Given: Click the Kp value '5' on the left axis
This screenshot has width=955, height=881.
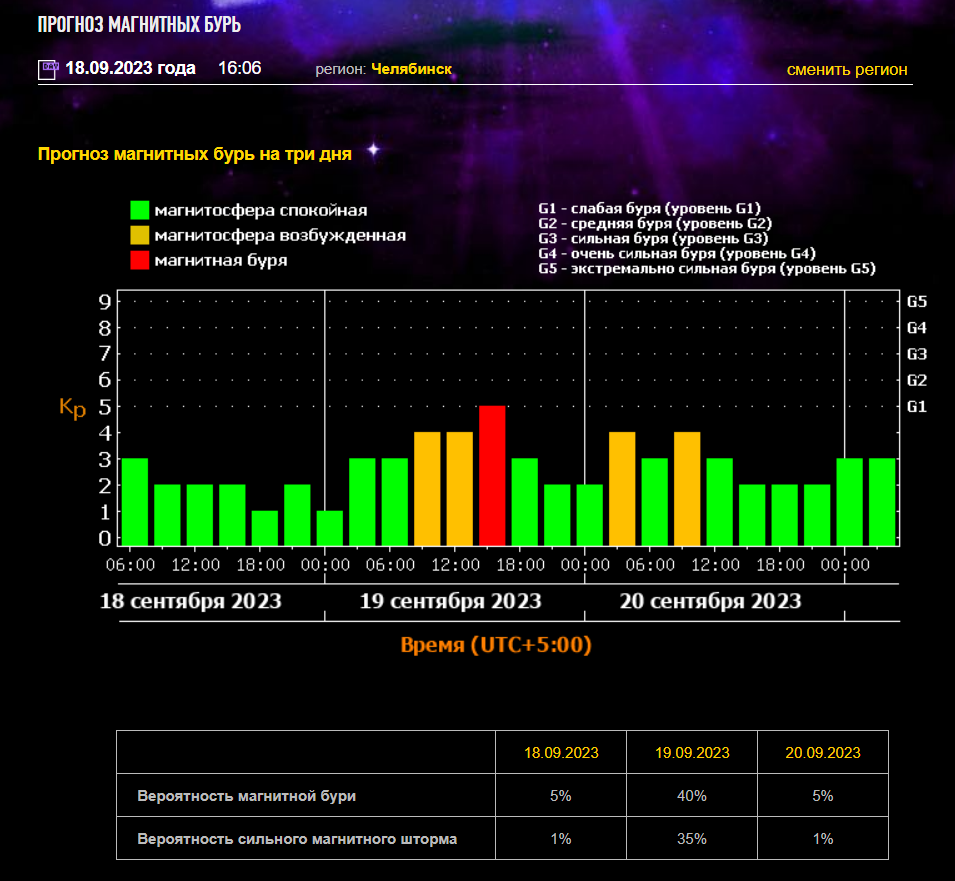Looking at the screenshot, I should click(x=105, y=407).
